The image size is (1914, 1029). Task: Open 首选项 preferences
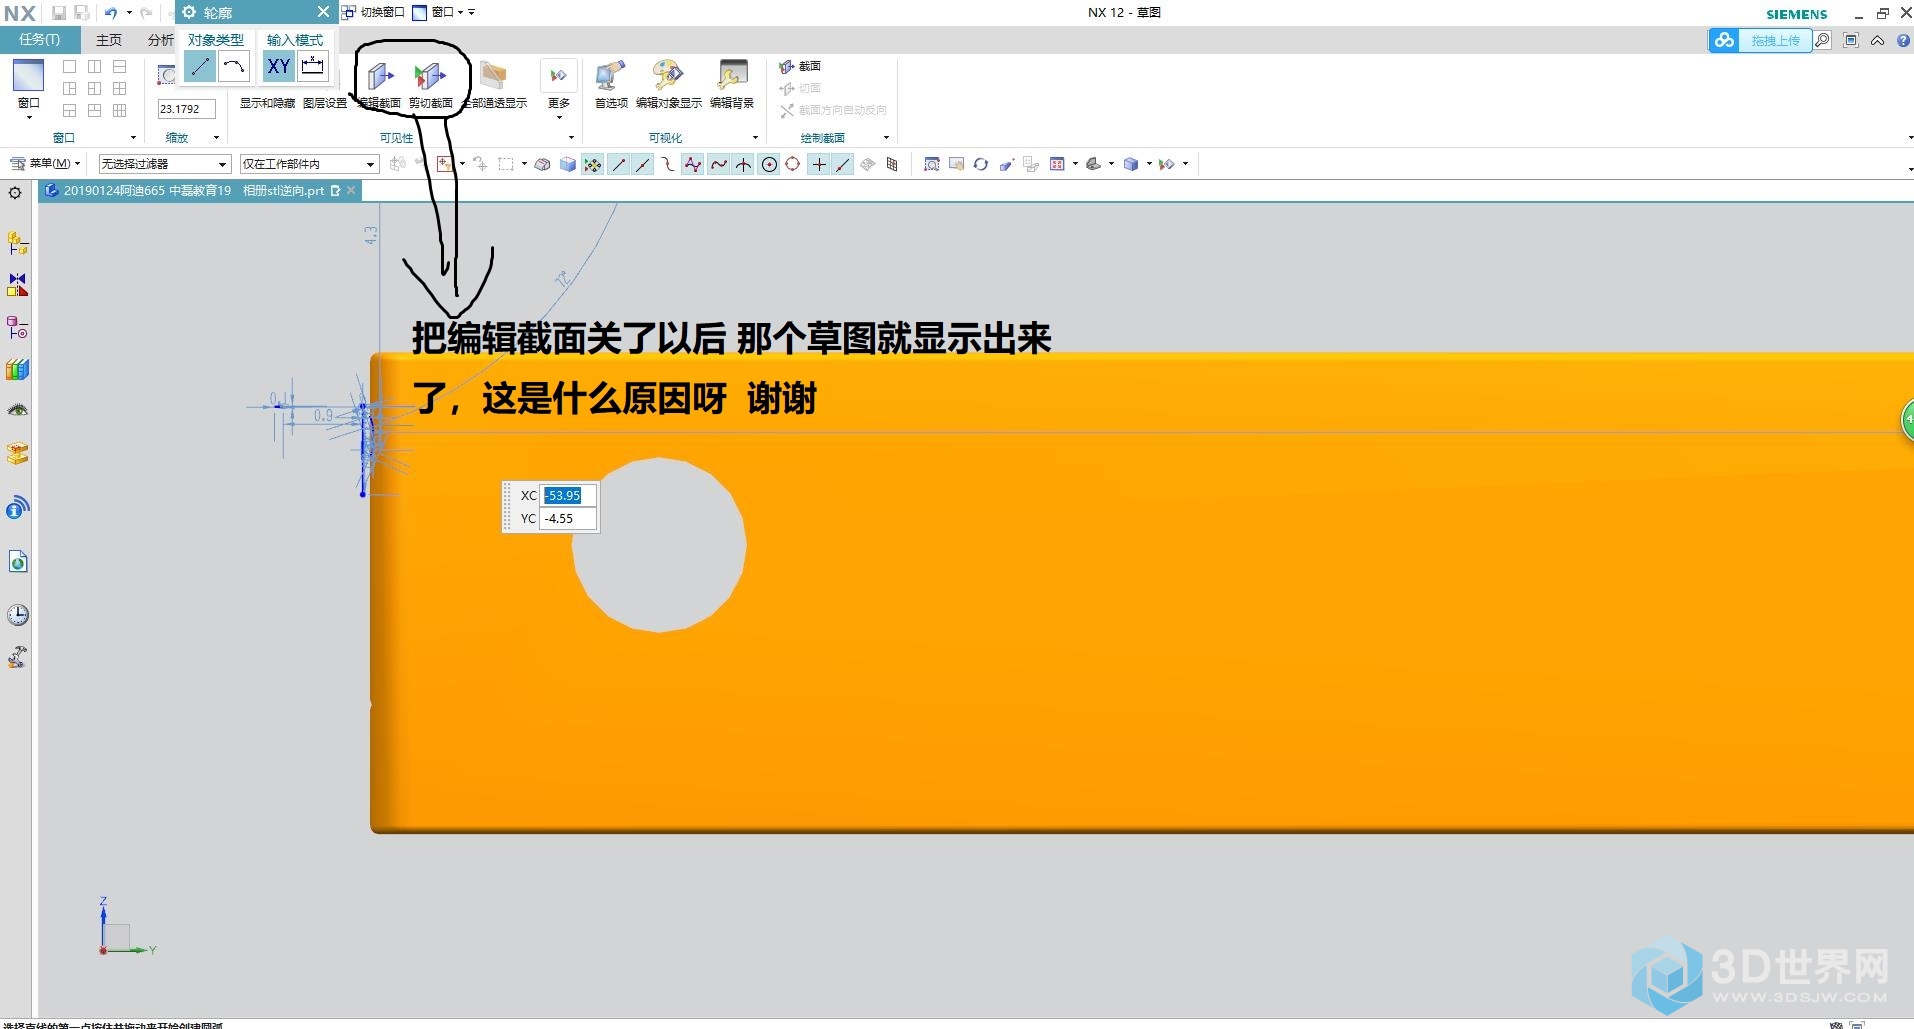point(611,83)
